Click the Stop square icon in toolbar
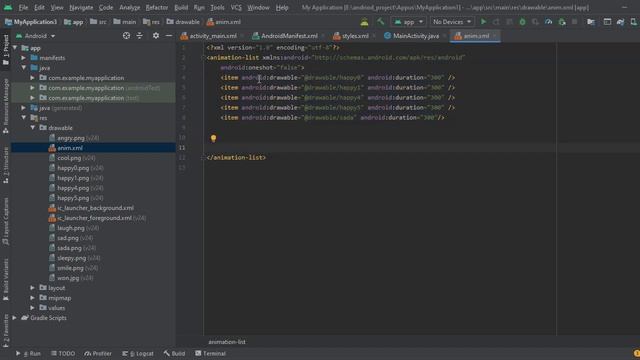The height and width of the screenshot is (360, 640). pos(575,22)
